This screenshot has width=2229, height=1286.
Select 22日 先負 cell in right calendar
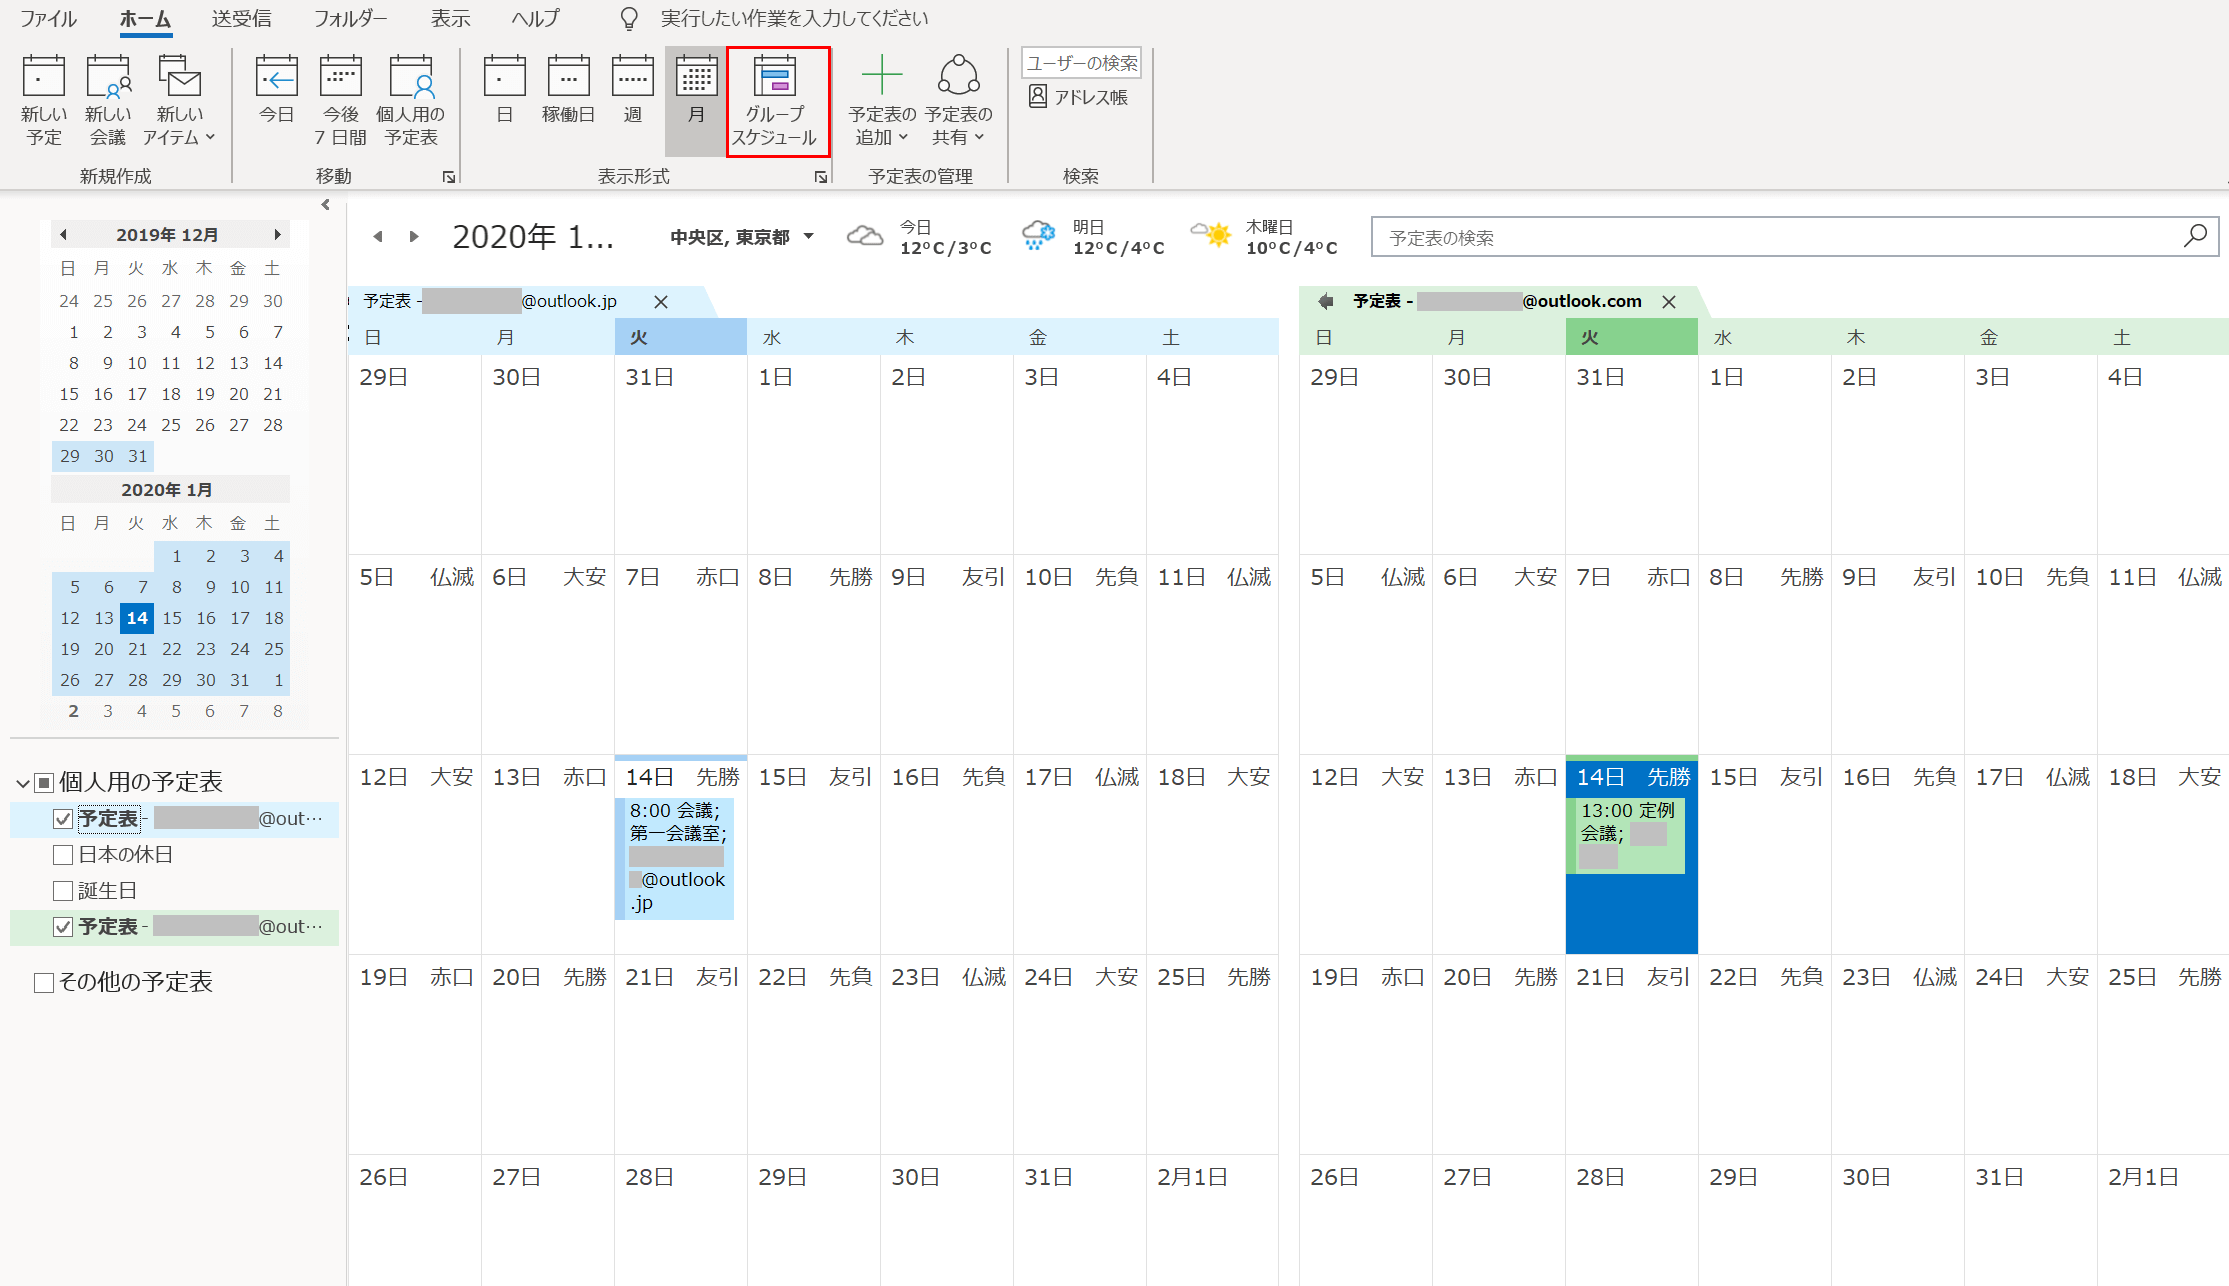1765,1054
